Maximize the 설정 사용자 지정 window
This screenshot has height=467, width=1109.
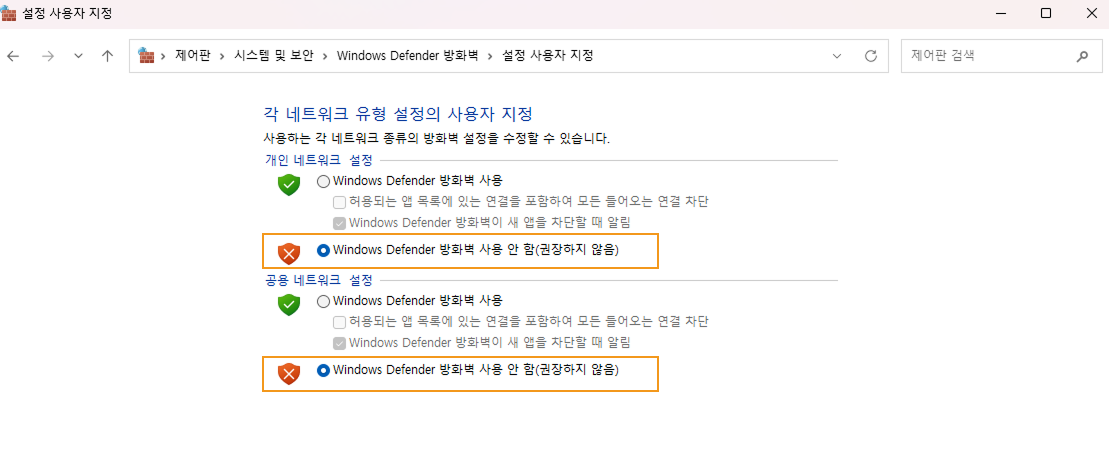point(1046,13)
